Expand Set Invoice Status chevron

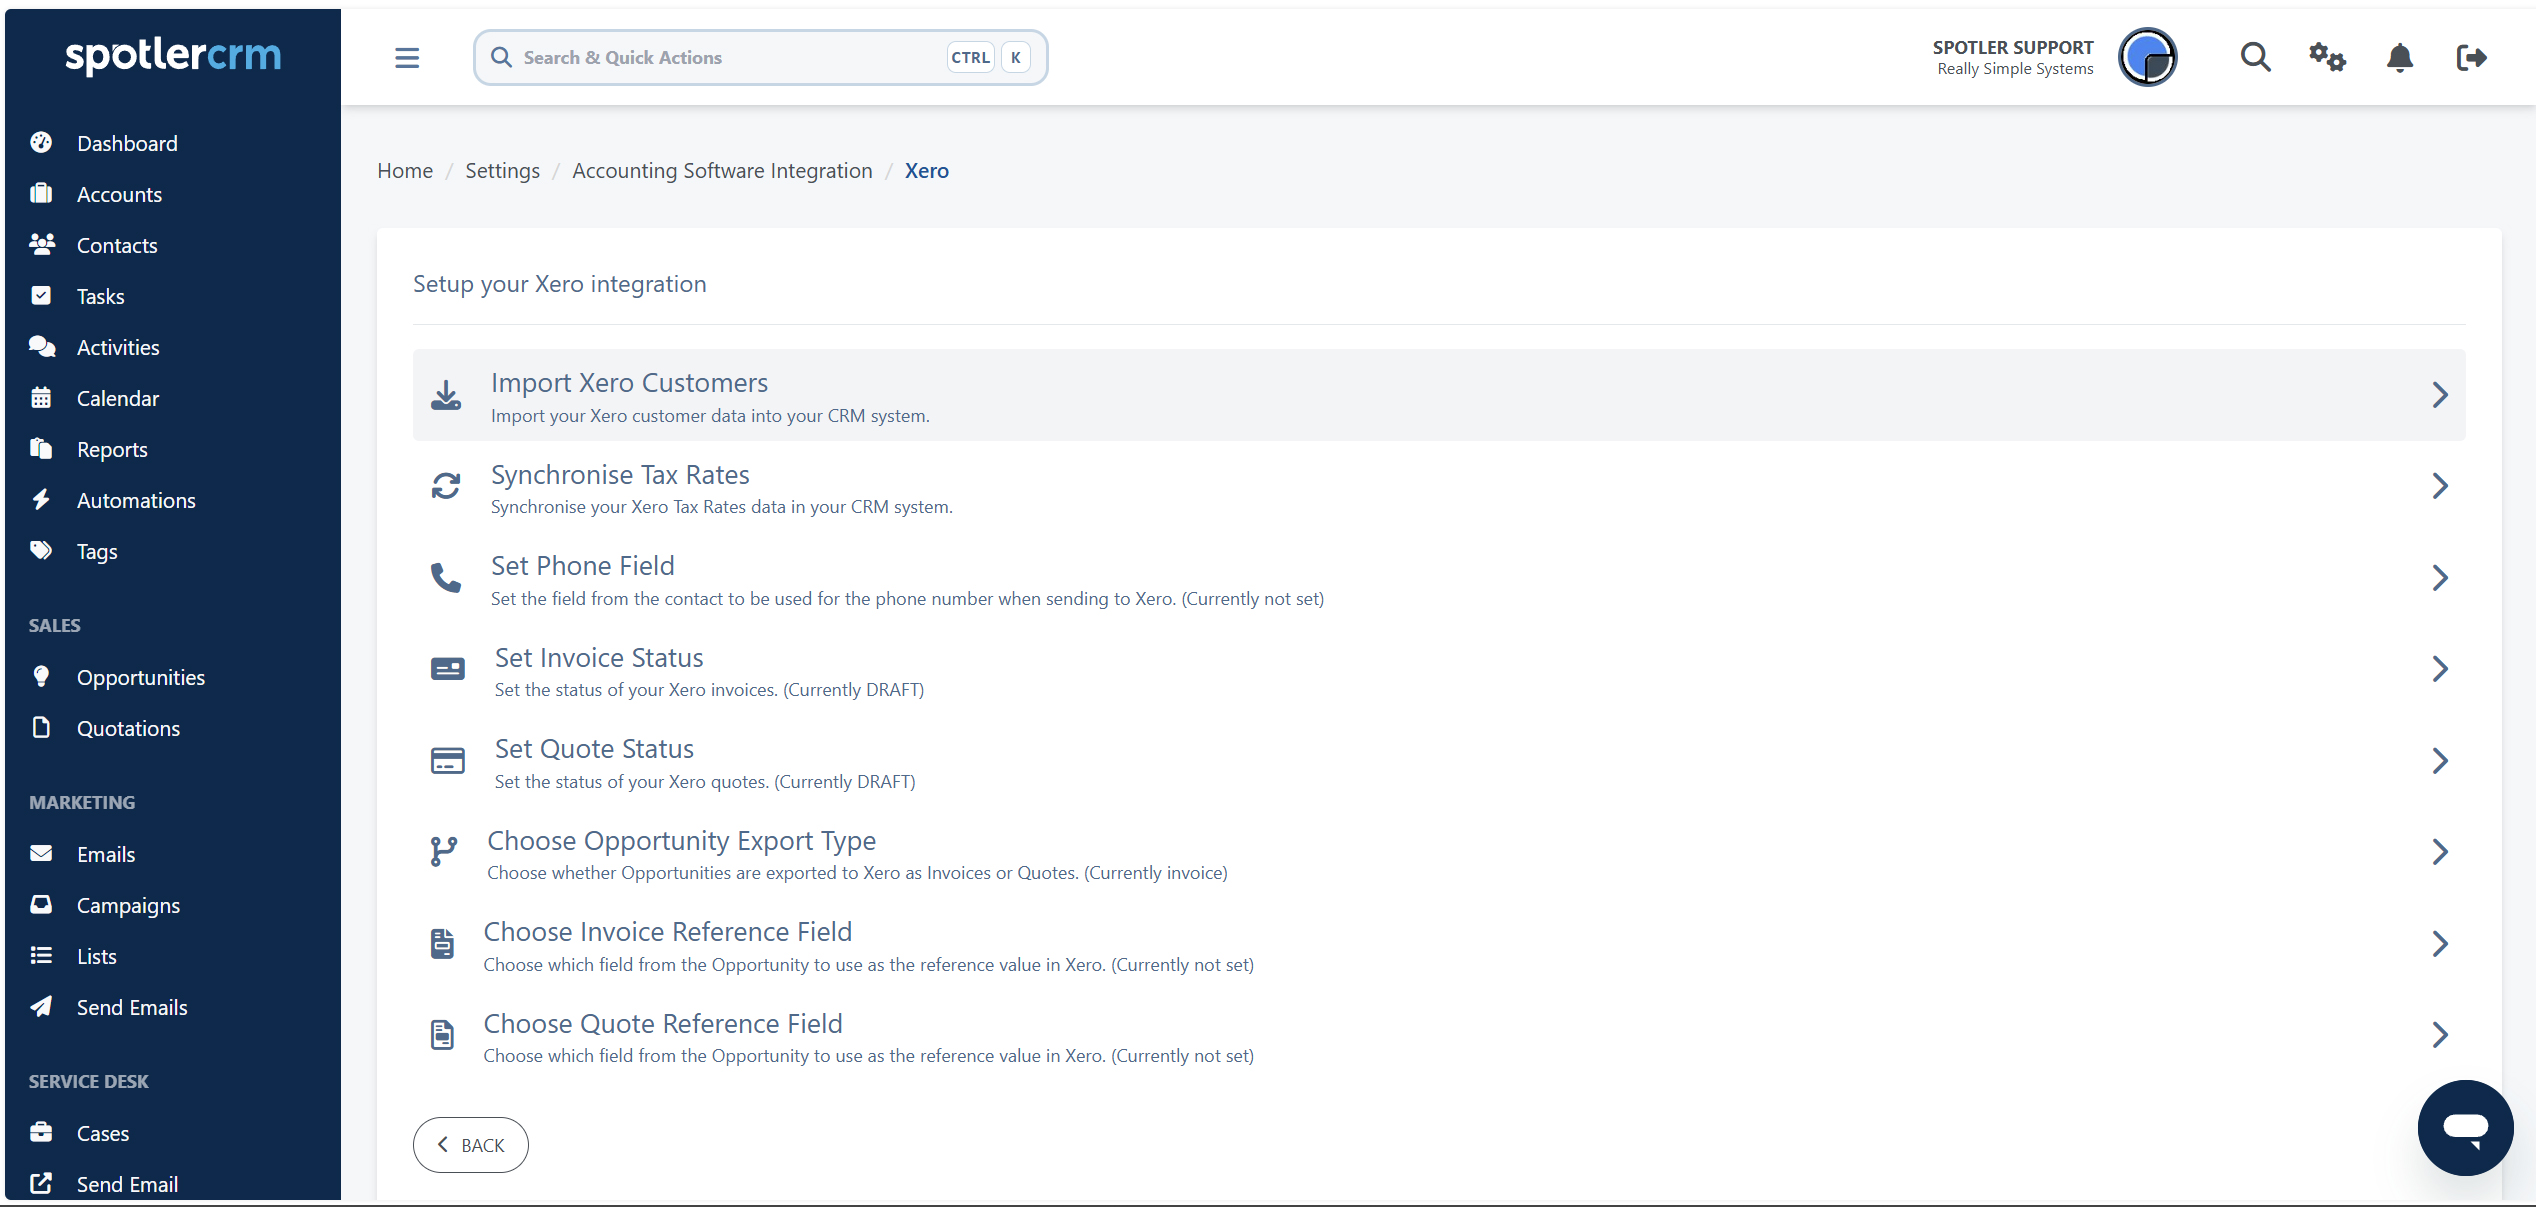(x=2440, y=669)
